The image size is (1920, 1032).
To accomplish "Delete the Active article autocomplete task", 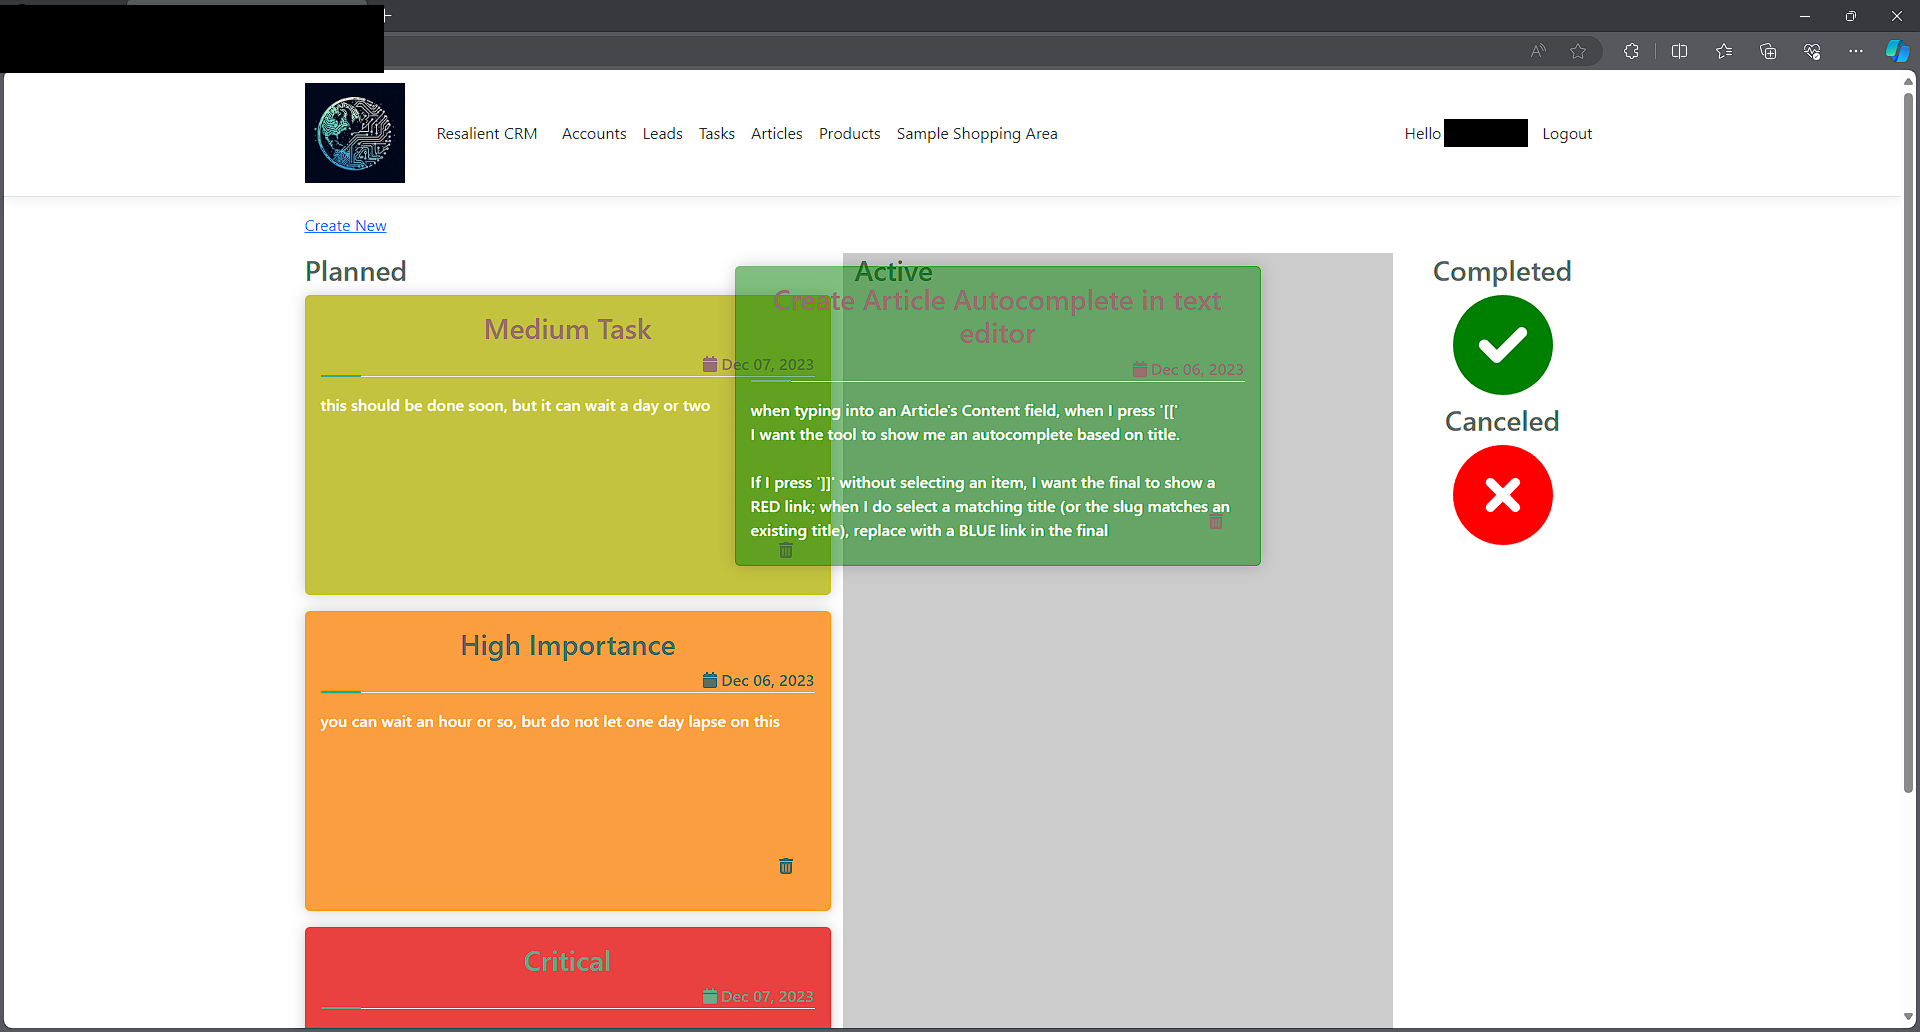I will coord(1216,522).
